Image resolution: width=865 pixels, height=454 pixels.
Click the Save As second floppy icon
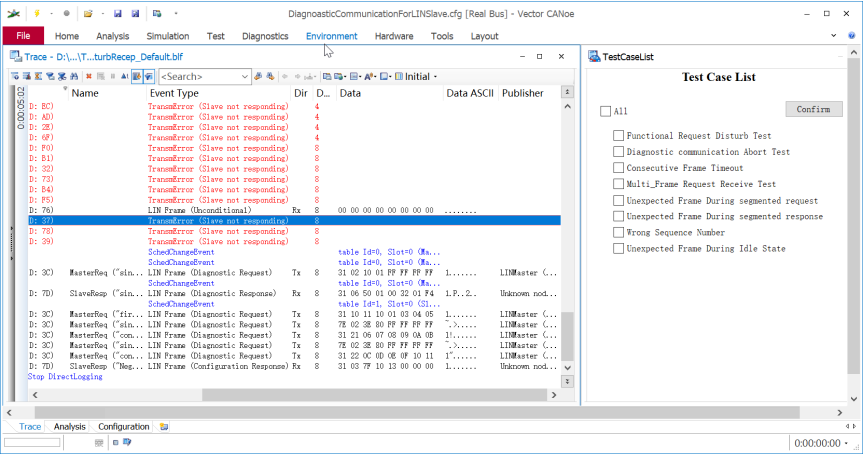(135, 13)
